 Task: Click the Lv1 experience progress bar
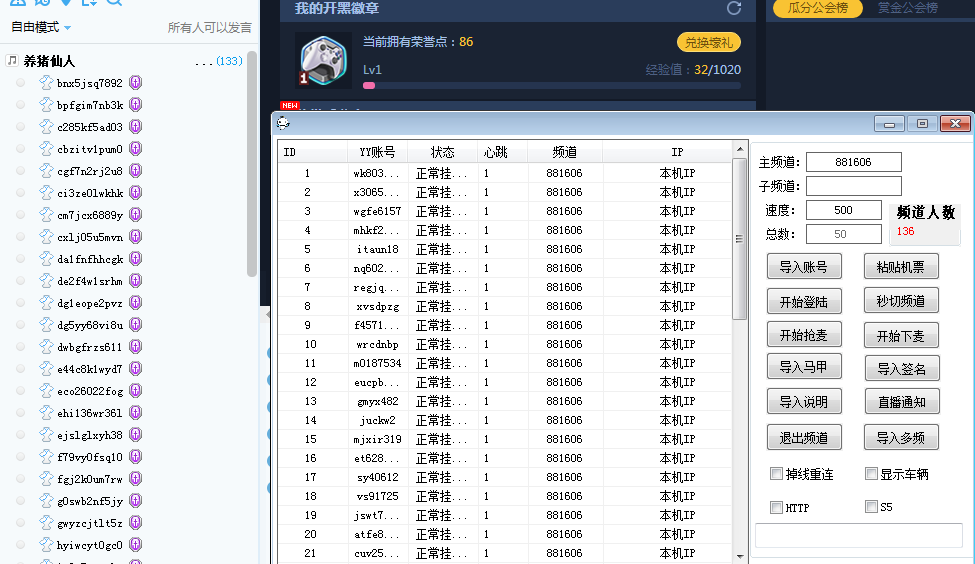[552, 85]
